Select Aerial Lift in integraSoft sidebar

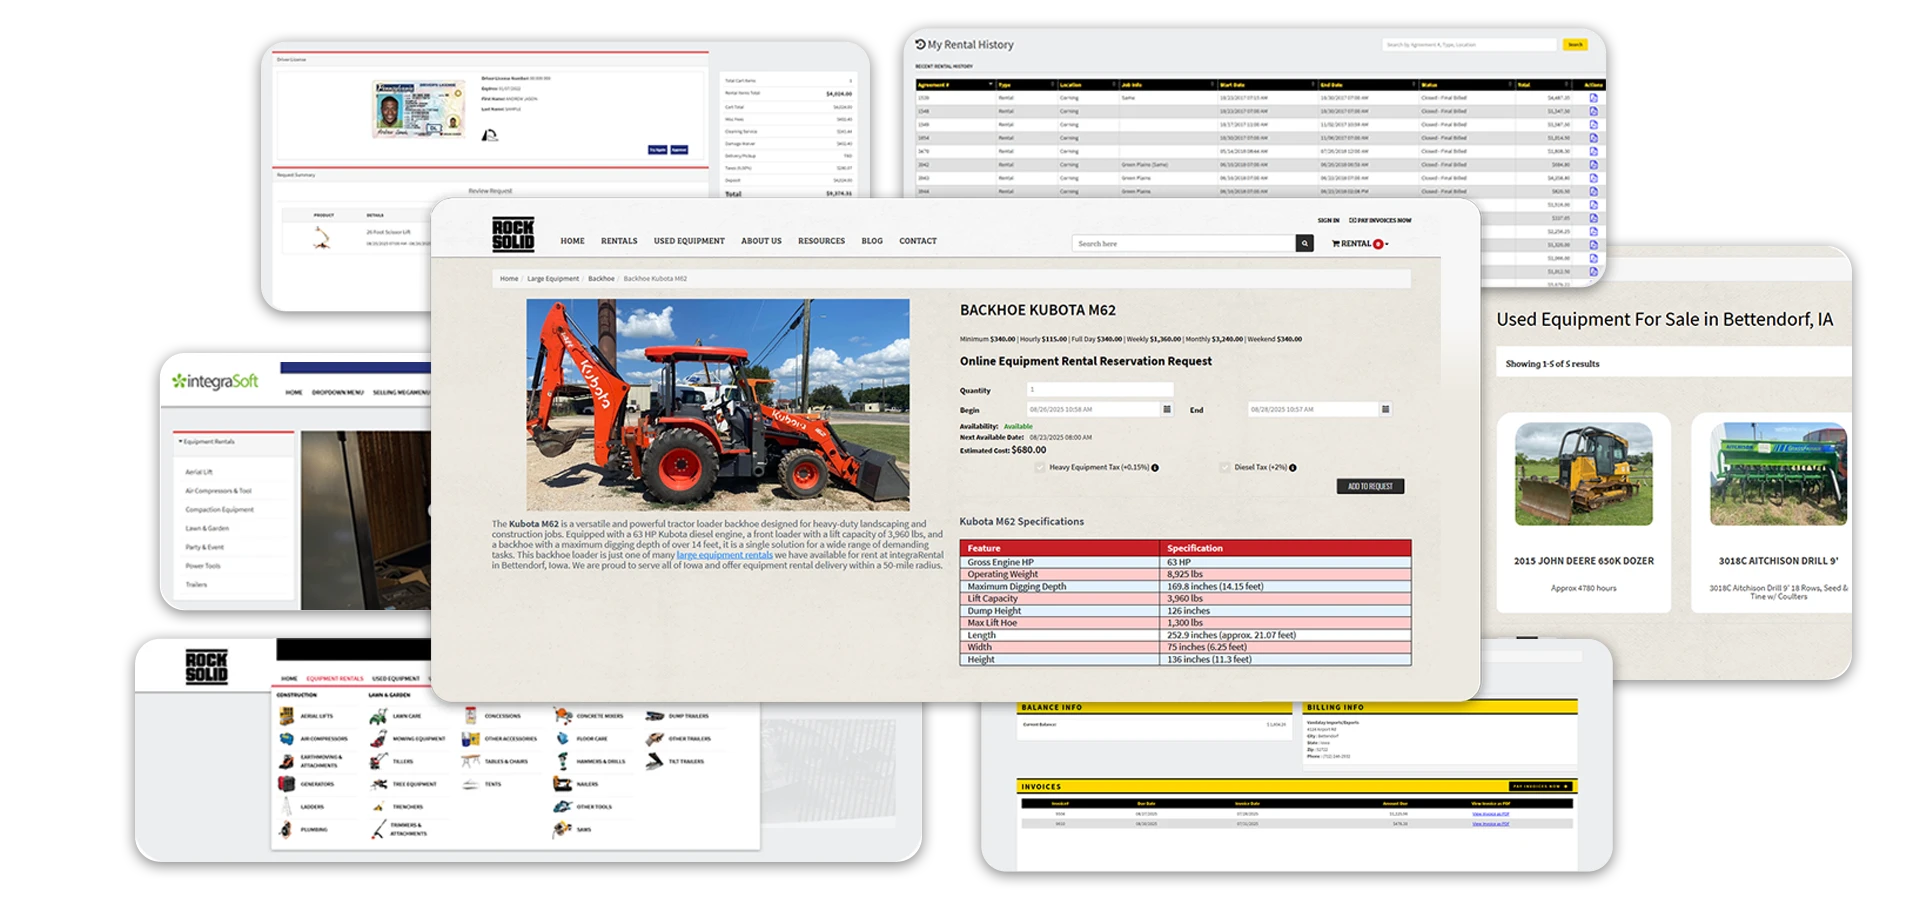click(199, 472)
